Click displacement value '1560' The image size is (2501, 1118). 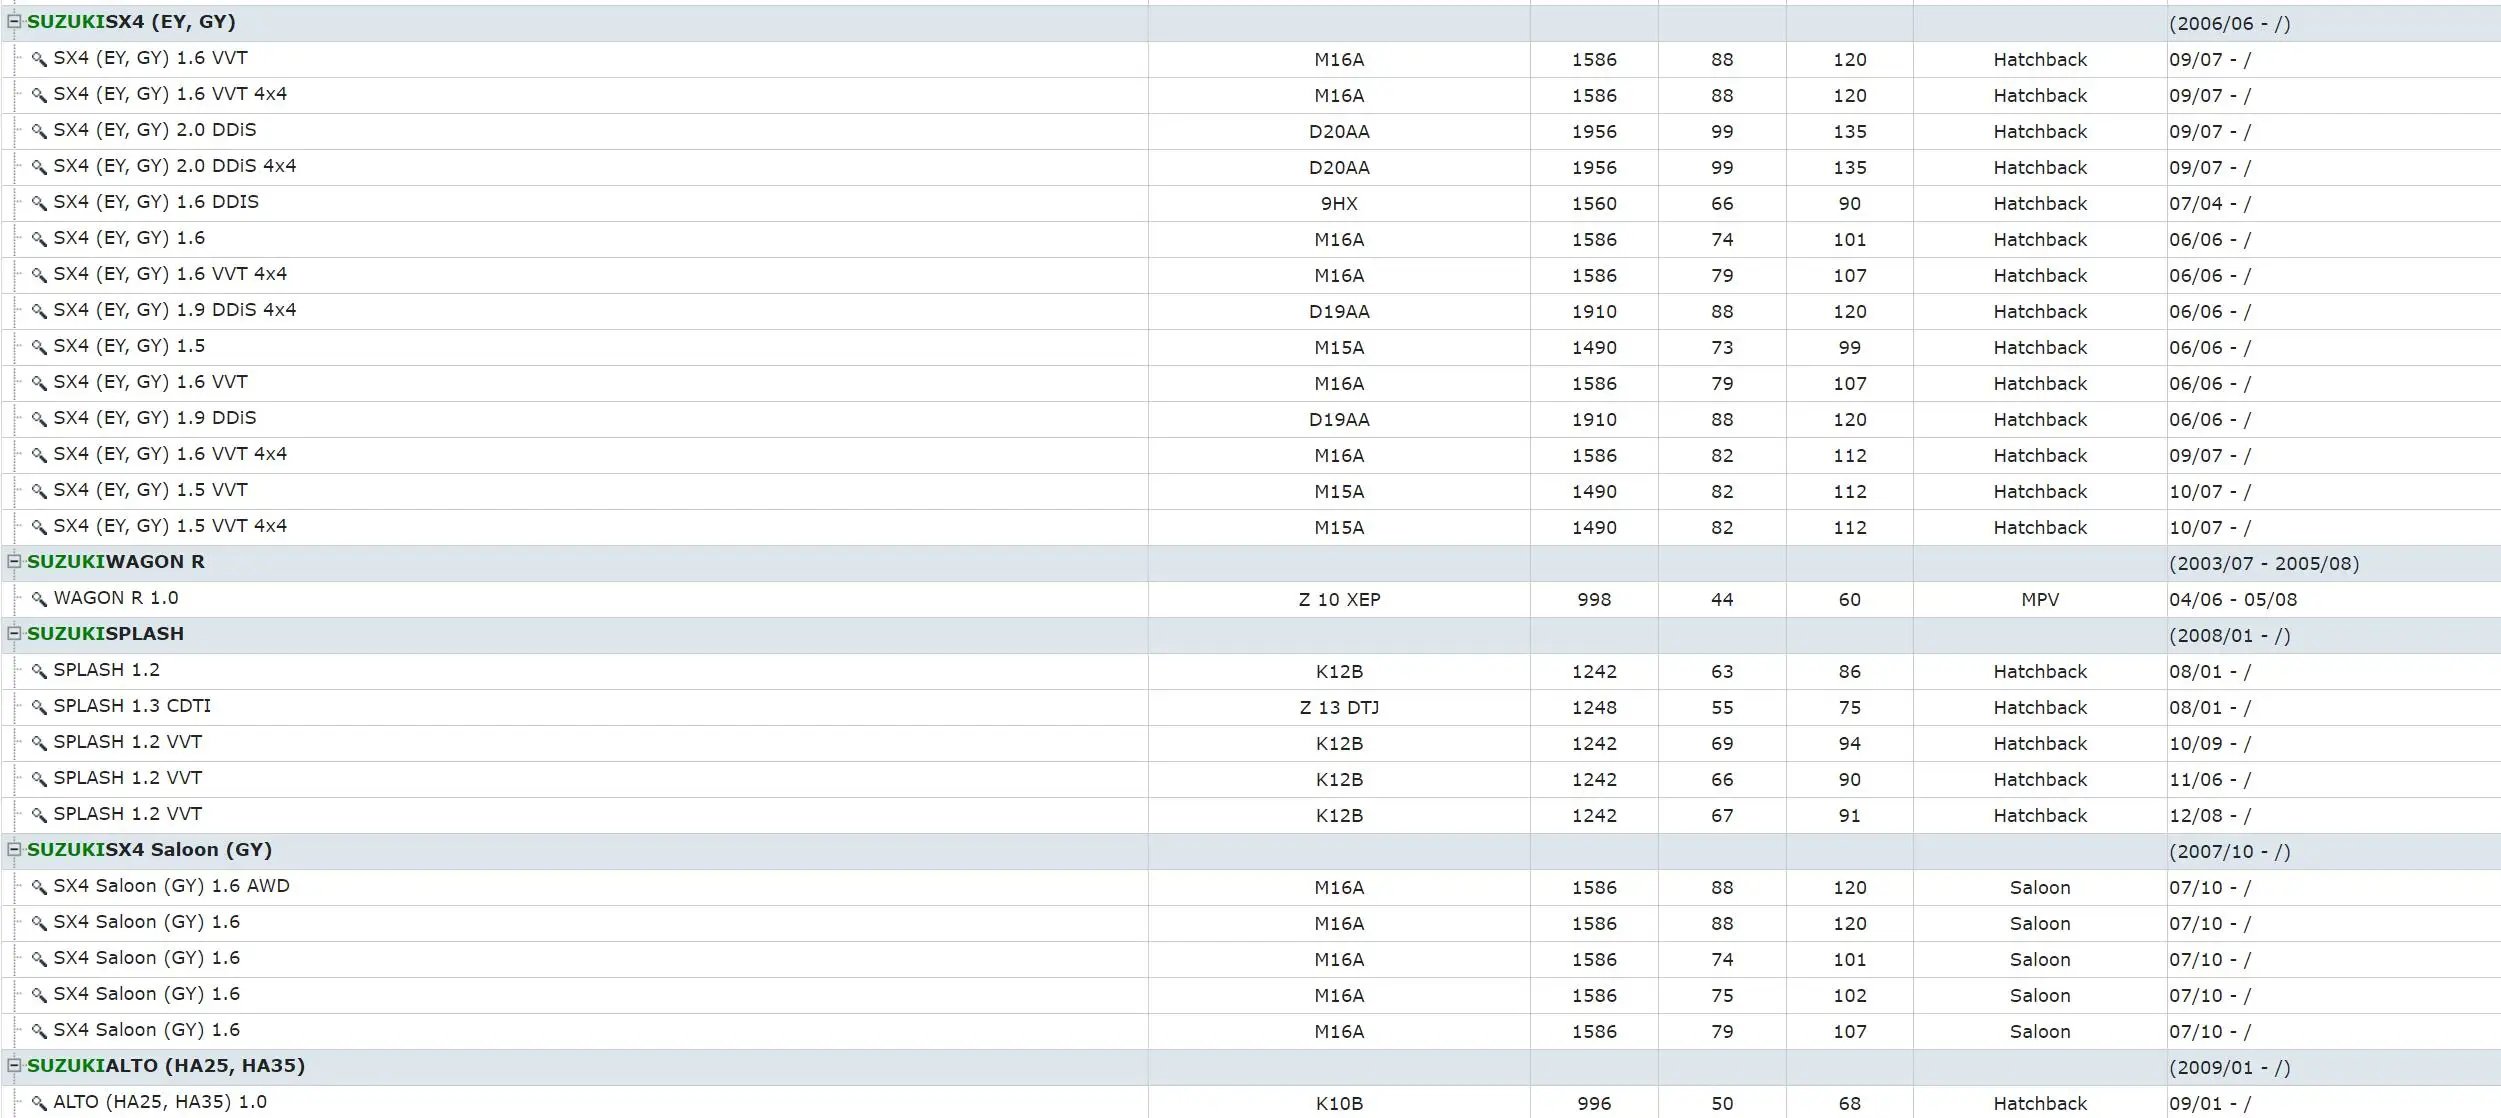point(1594,204)
